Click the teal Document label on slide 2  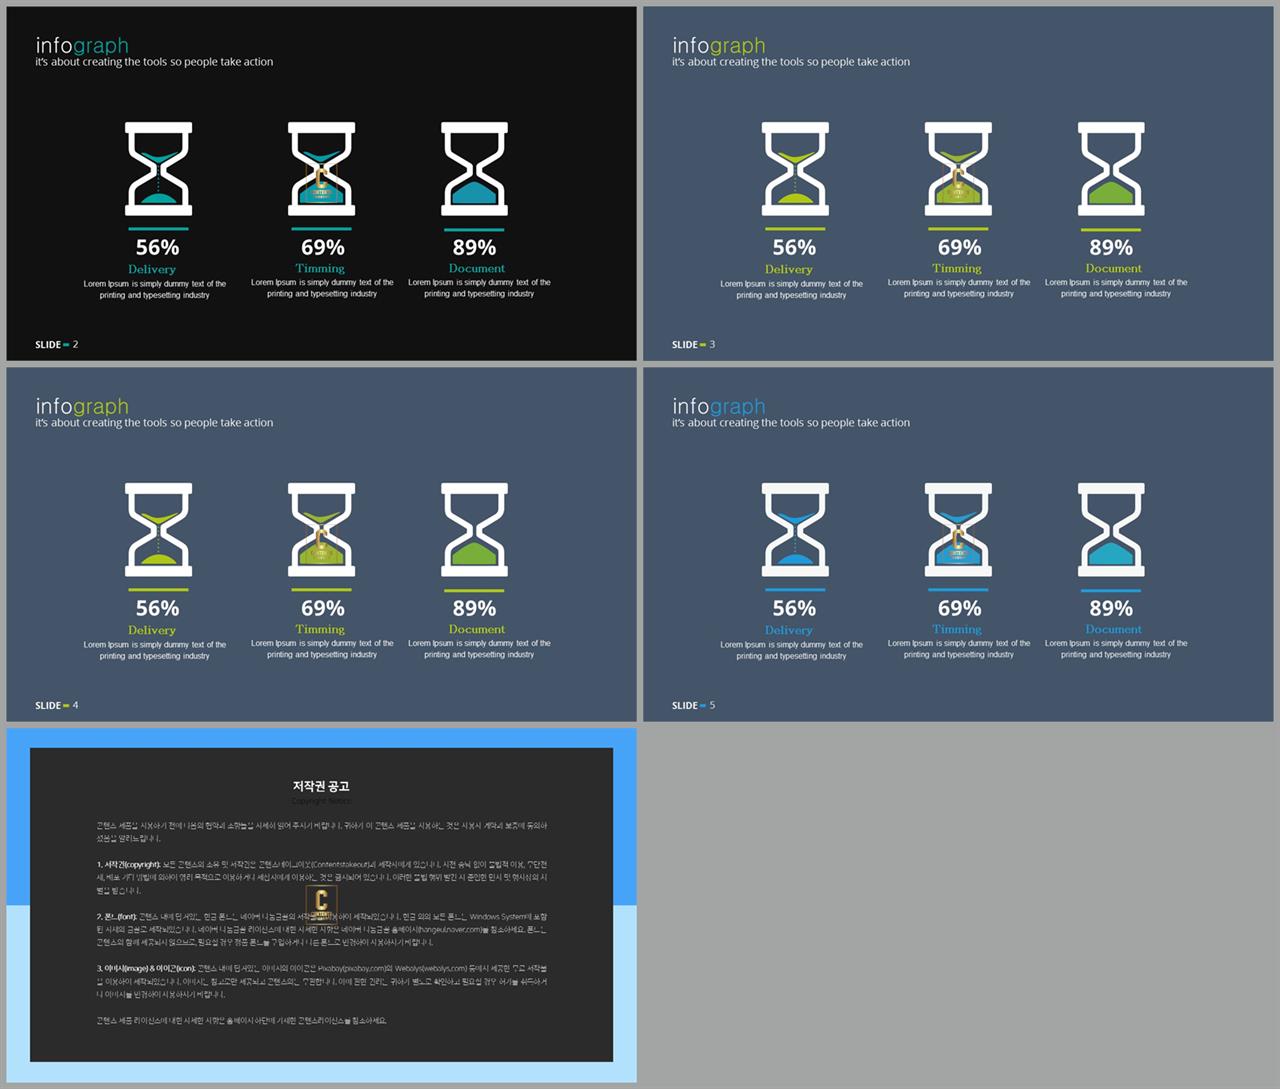pyautogui.click(x=477, y=268)
